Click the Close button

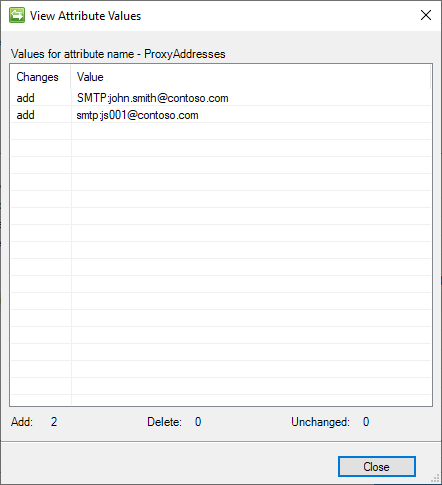[377, 466]
